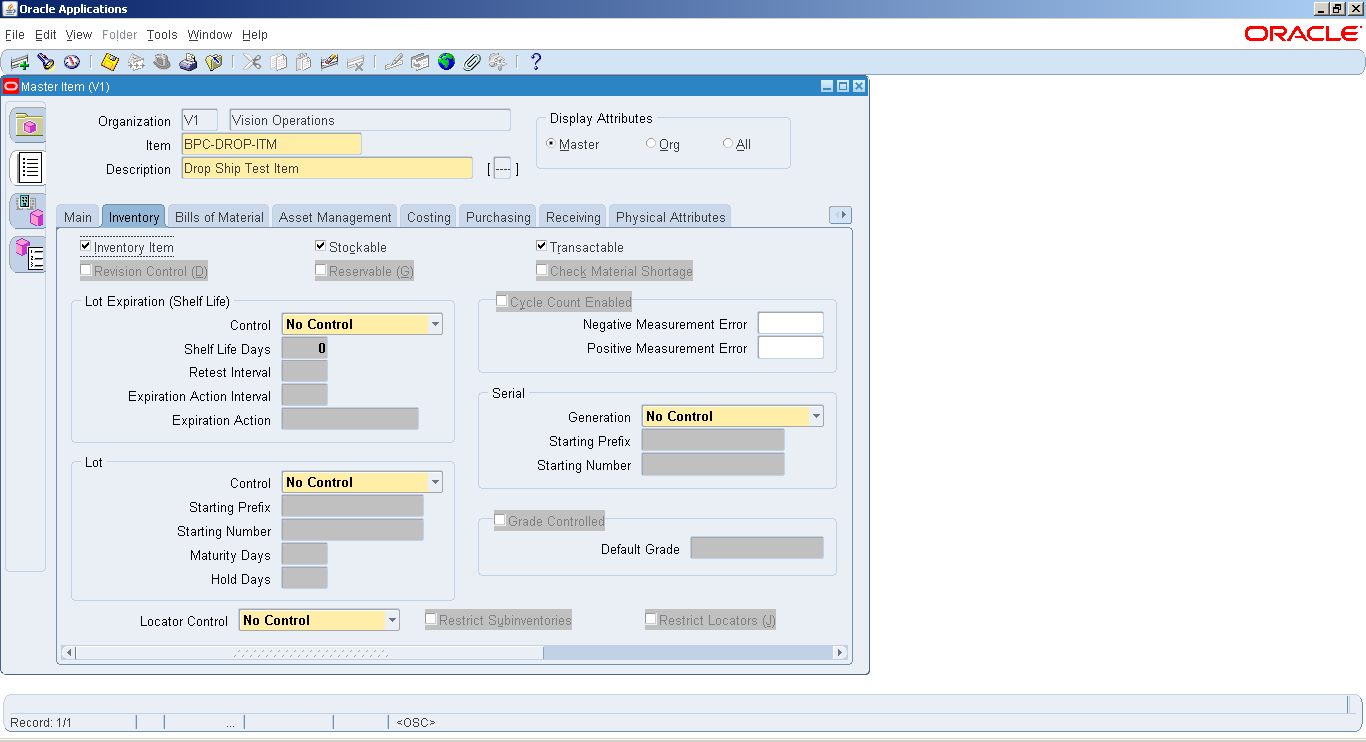The height and width of the screenshot is (742, 1366).
Task: Open the Help menu in menu bar
Action: point(255,35)
